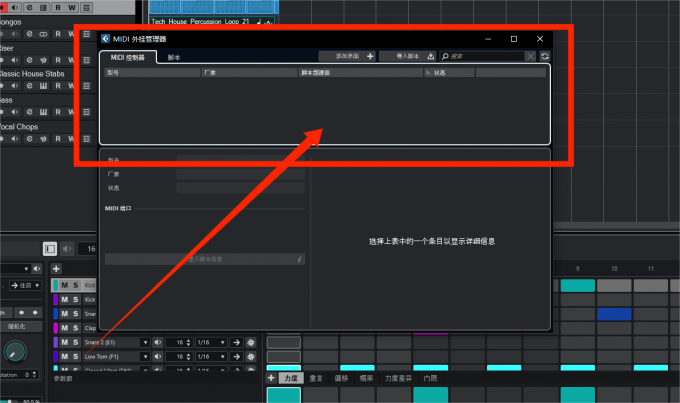680x403 pixels.
Task: Toggle monitor on the Vocal Chops track
Action: 15,139
